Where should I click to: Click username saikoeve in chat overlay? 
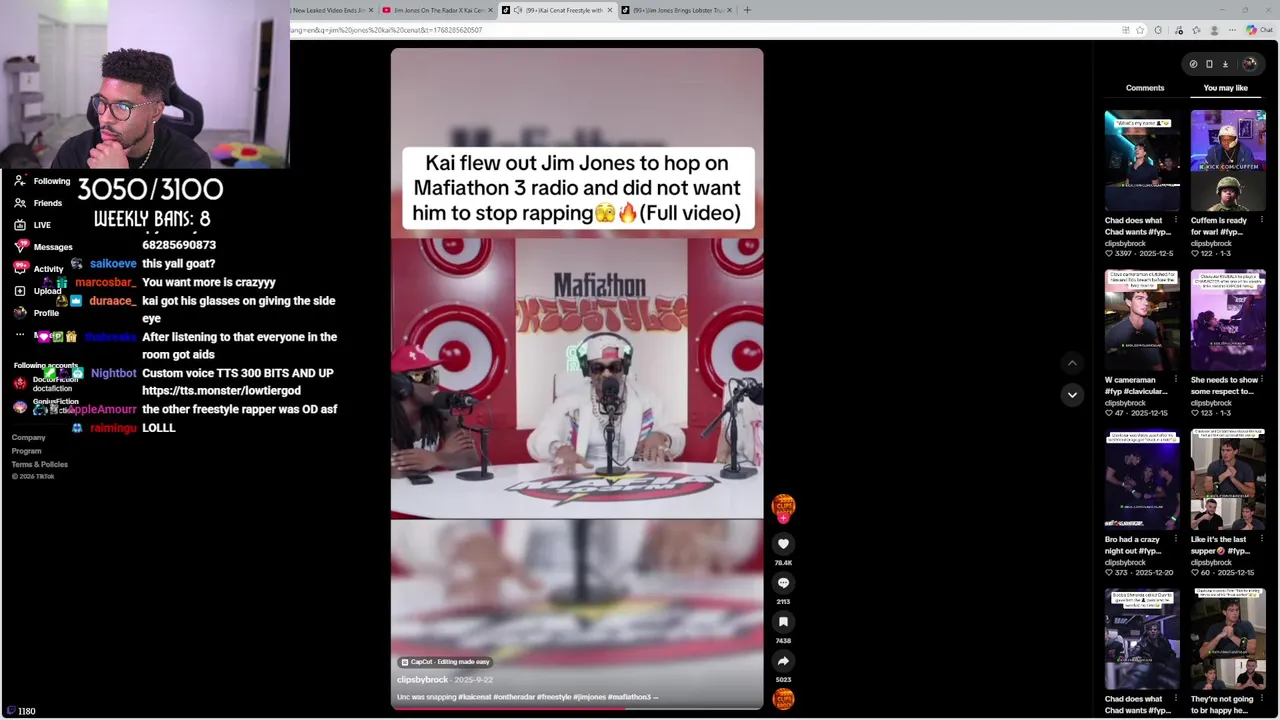coord(113,264)
